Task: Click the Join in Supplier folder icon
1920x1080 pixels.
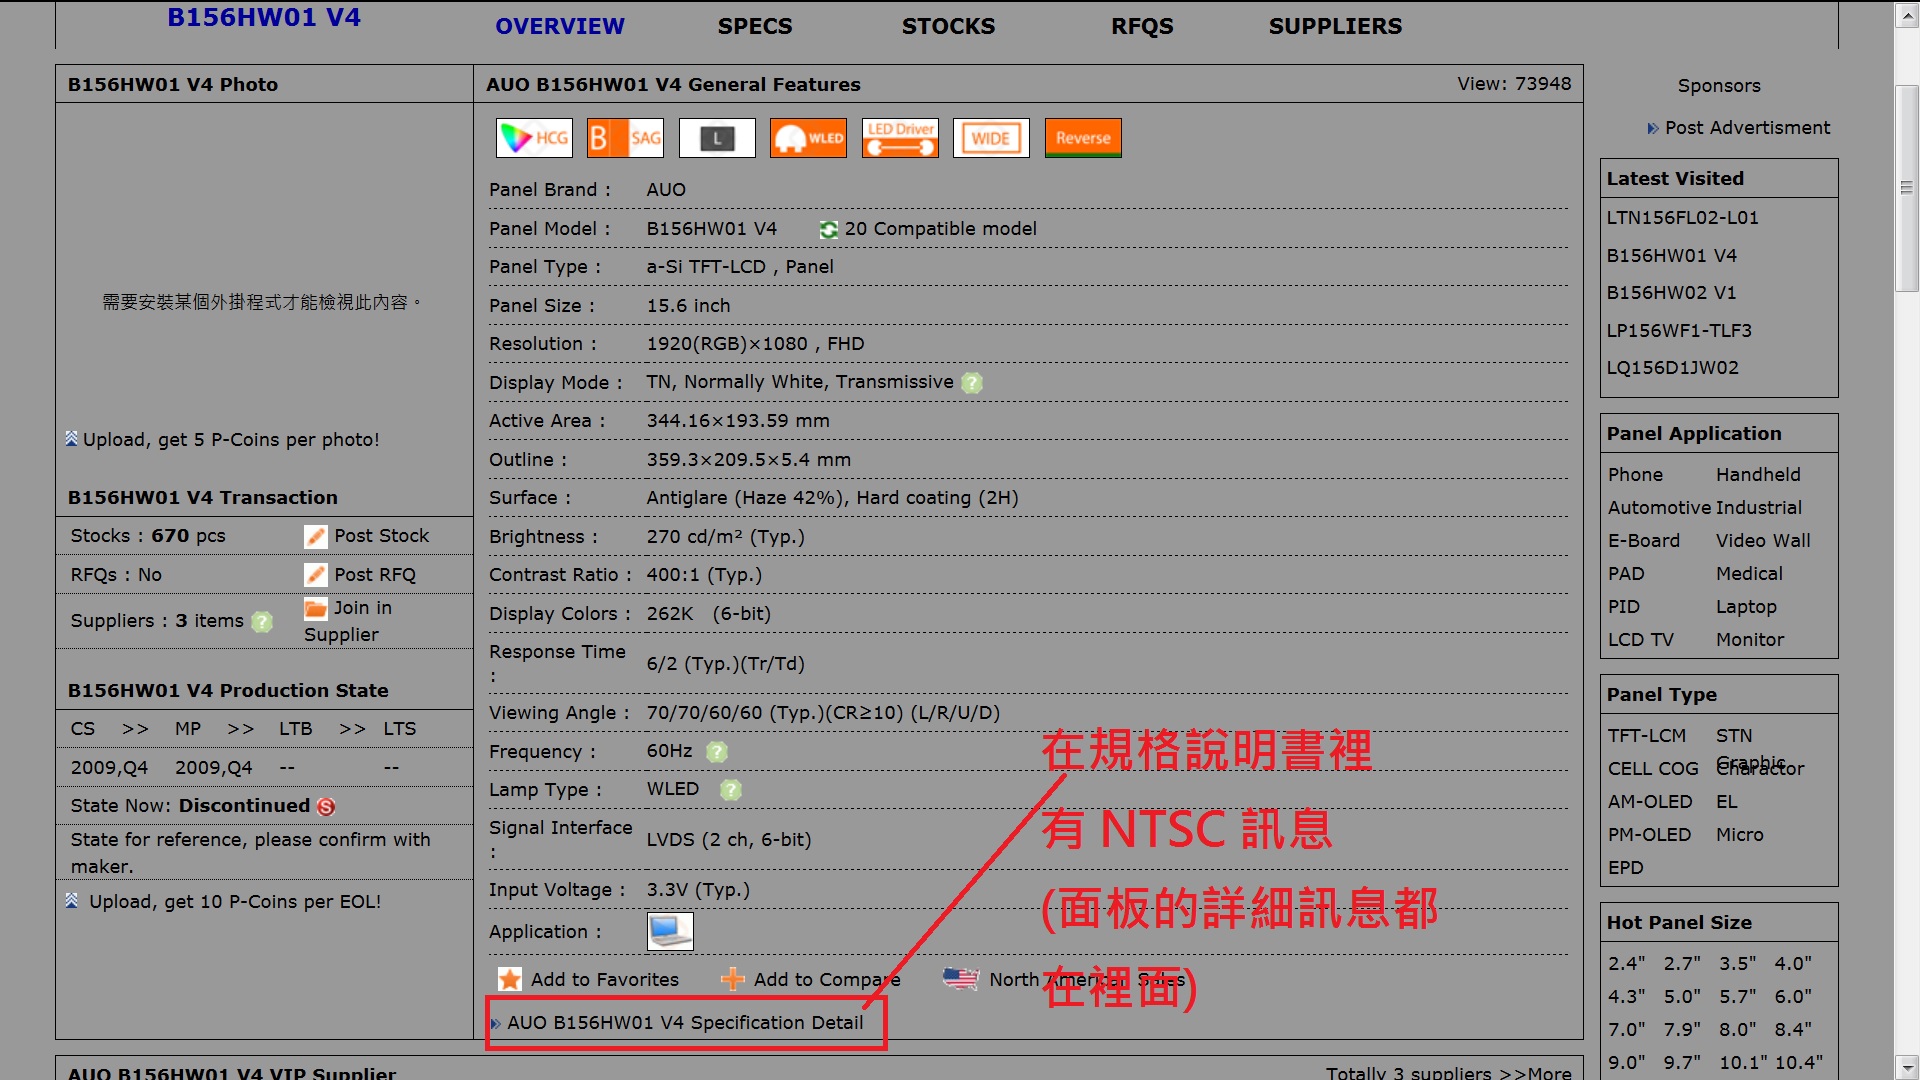Action: click(x=316, y=608)
